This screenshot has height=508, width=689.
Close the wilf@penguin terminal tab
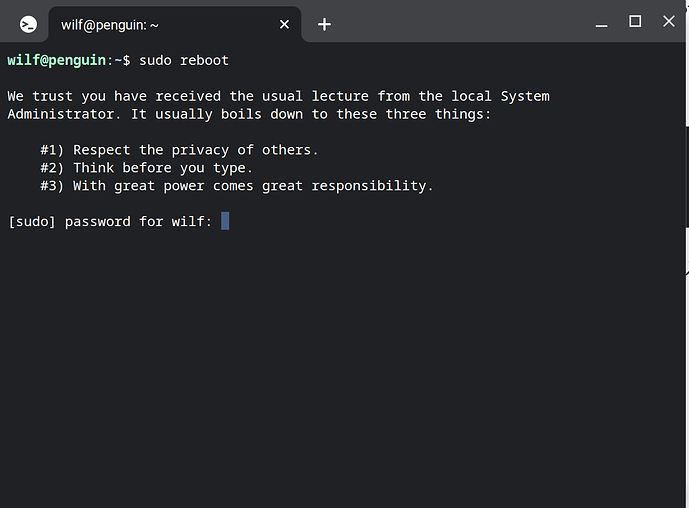[284, 25]
